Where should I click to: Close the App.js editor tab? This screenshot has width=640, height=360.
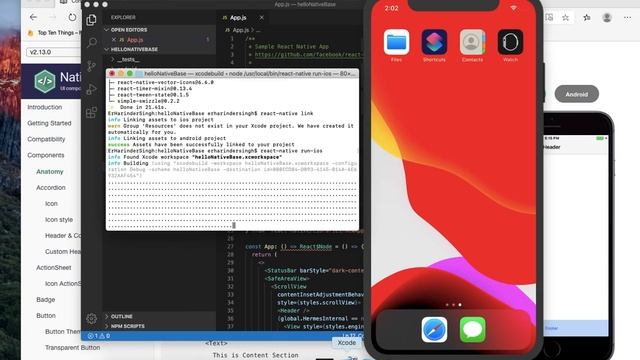tap(262, 18)
